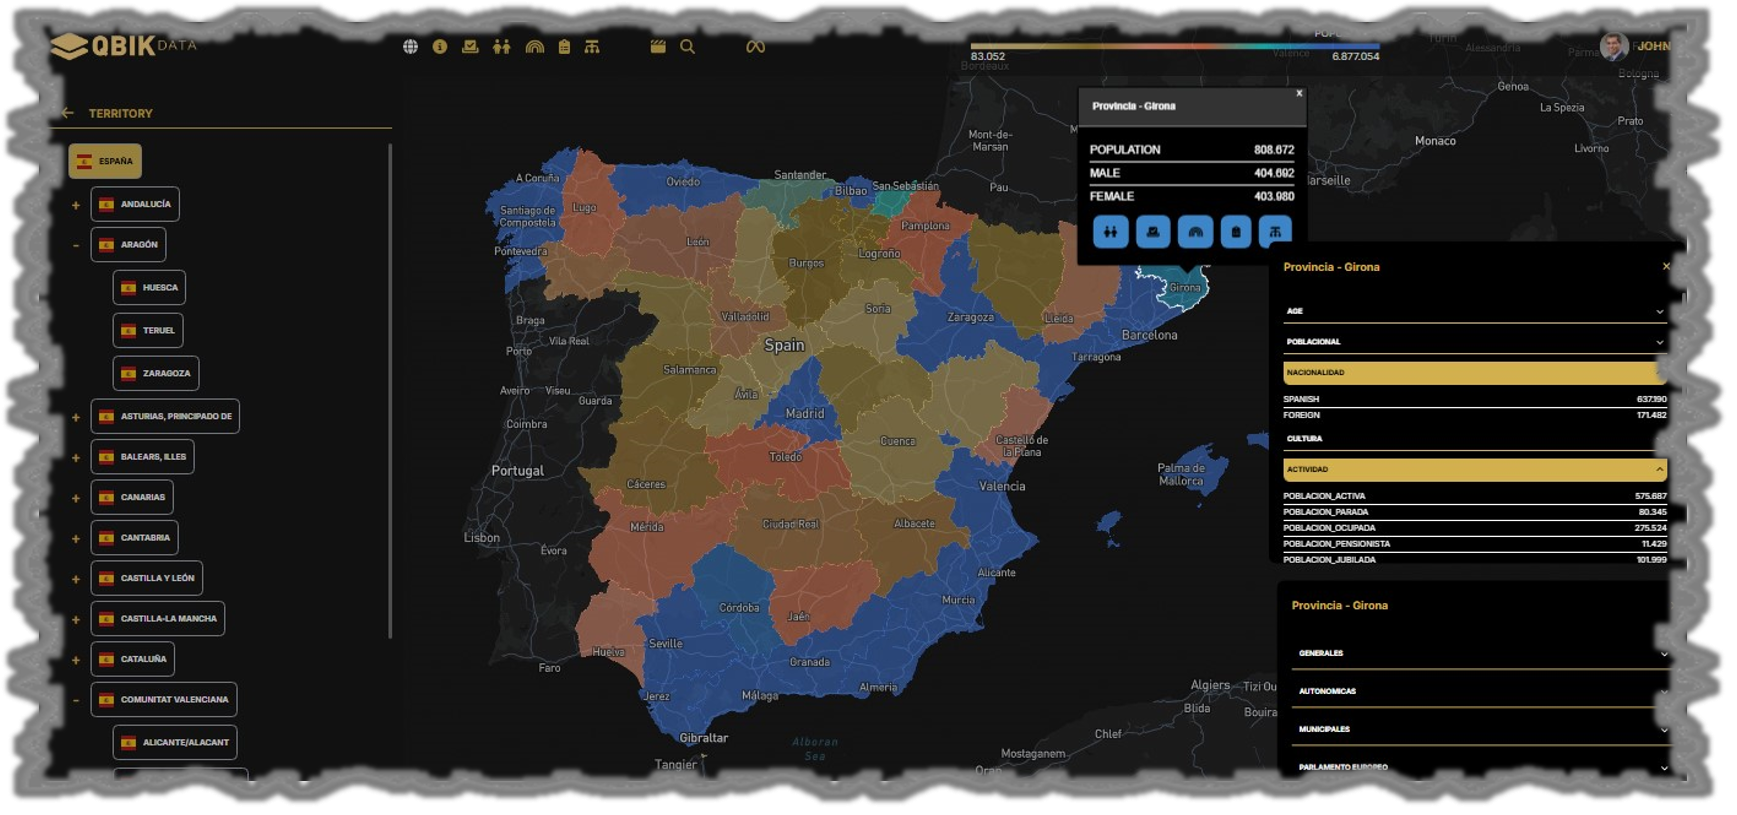Collapse the ACTIVIDAD section
The height and width of the screenshot is (815, 1737).
pos(1659,469)
